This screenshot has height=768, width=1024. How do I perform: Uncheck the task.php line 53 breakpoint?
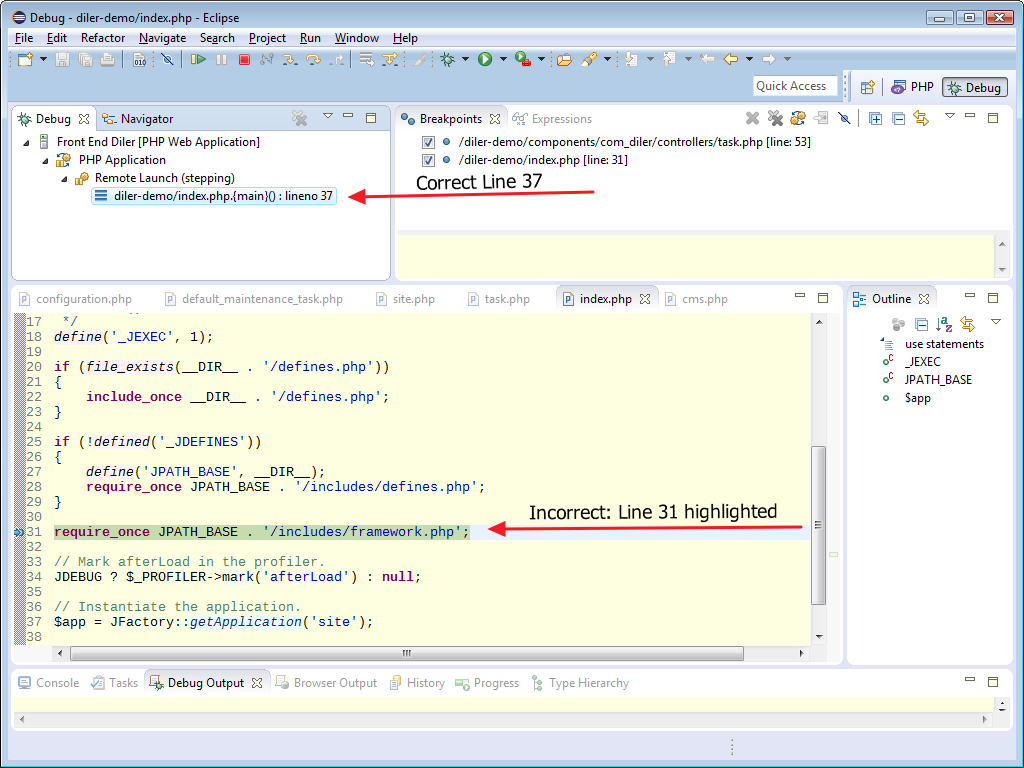coord(428,142)
